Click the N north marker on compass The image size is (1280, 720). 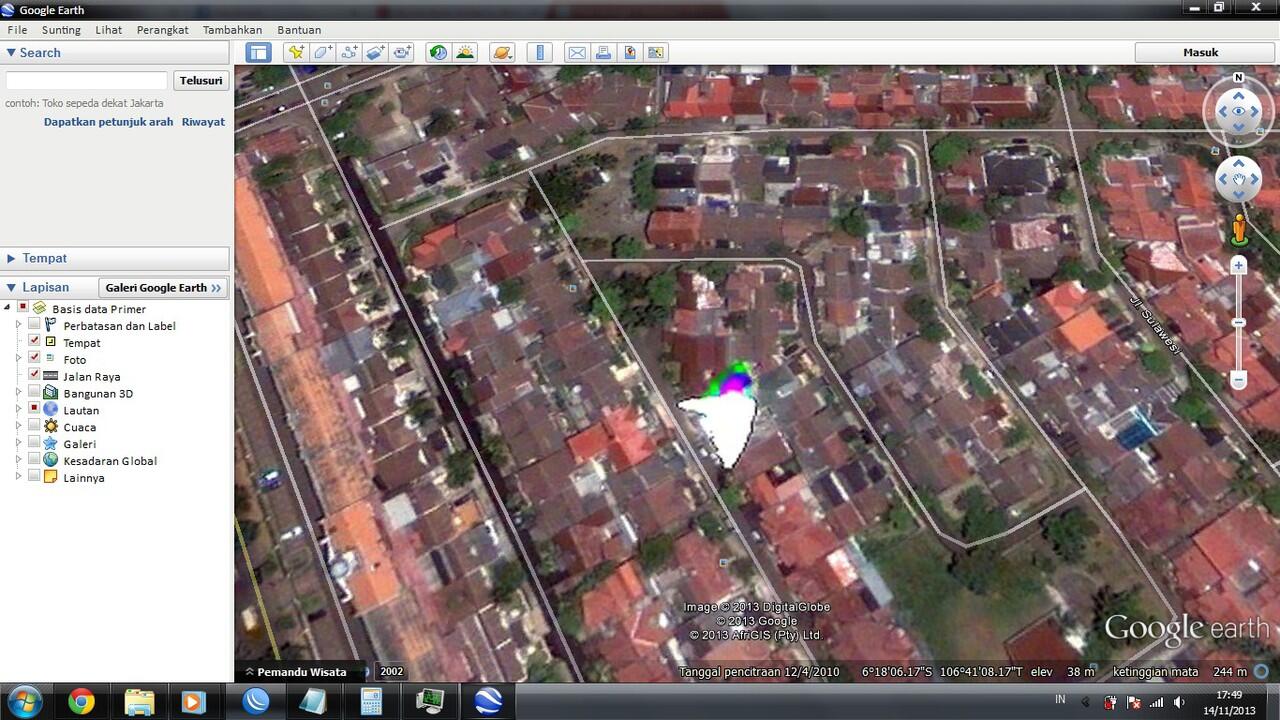coord(1238,77)
